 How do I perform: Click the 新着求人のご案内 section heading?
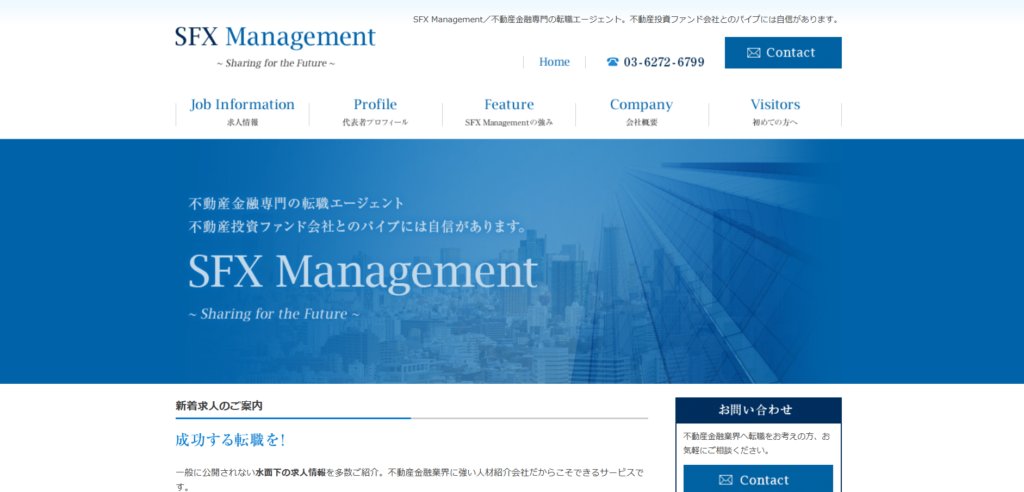219,406
